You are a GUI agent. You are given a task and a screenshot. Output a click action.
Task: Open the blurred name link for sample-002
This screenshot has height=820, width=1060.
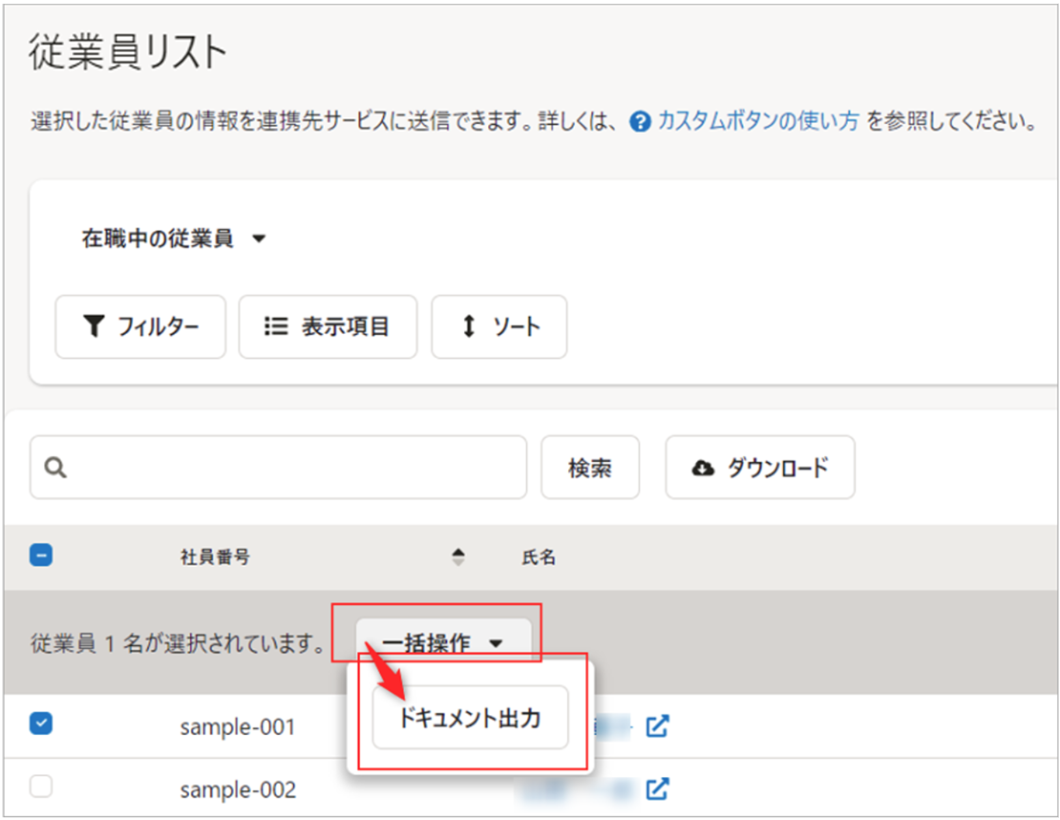[x=580, y=789]
